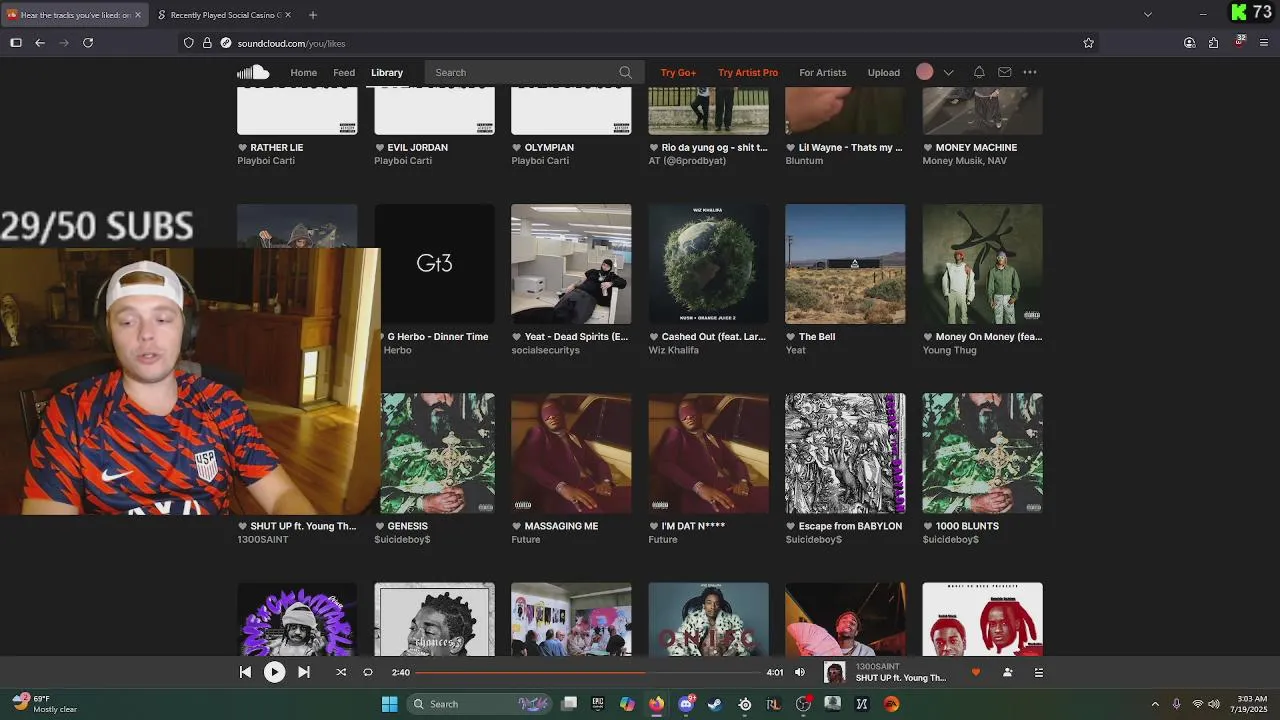The image size is (1280, 720).
Task: Open the Library tab
Action: [x=387, y=72]
